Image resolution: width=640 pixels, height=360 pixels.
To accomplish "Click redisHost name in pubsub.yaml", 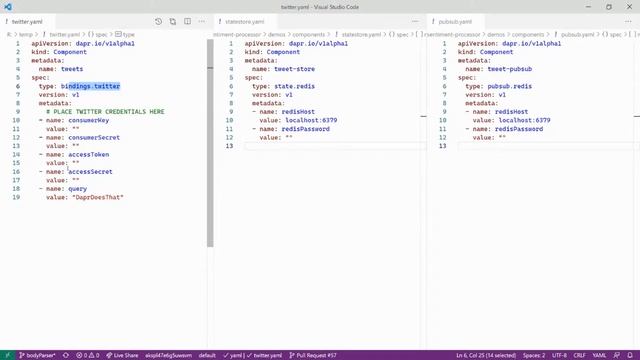I will click(x=511, y=112).
